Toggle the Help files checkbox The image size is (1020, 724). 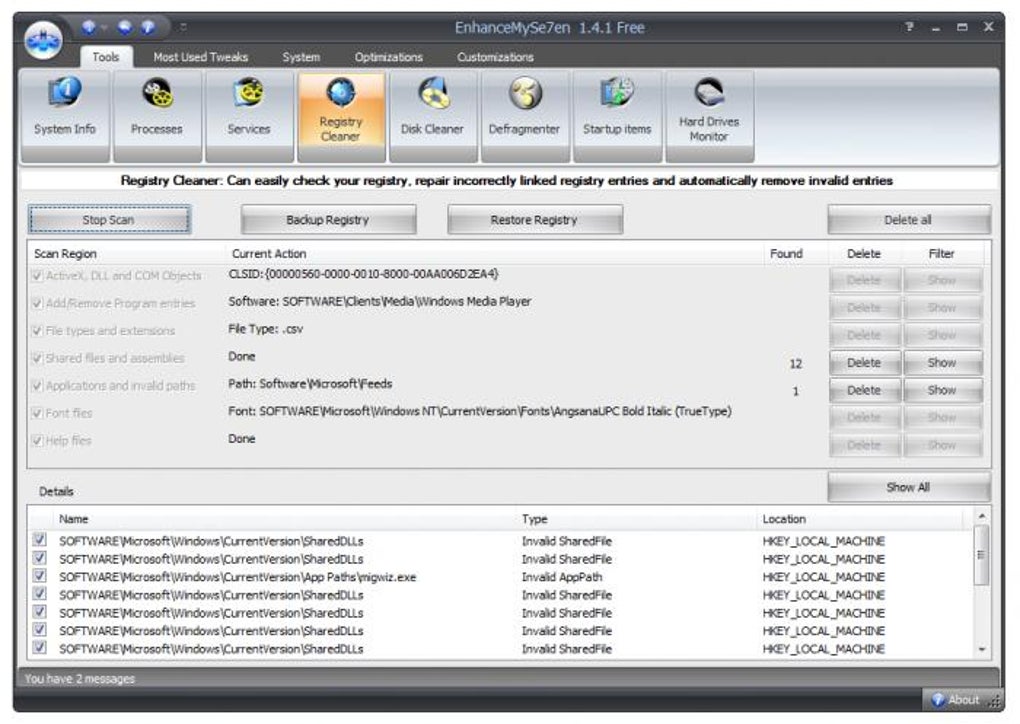click(37, 440)
